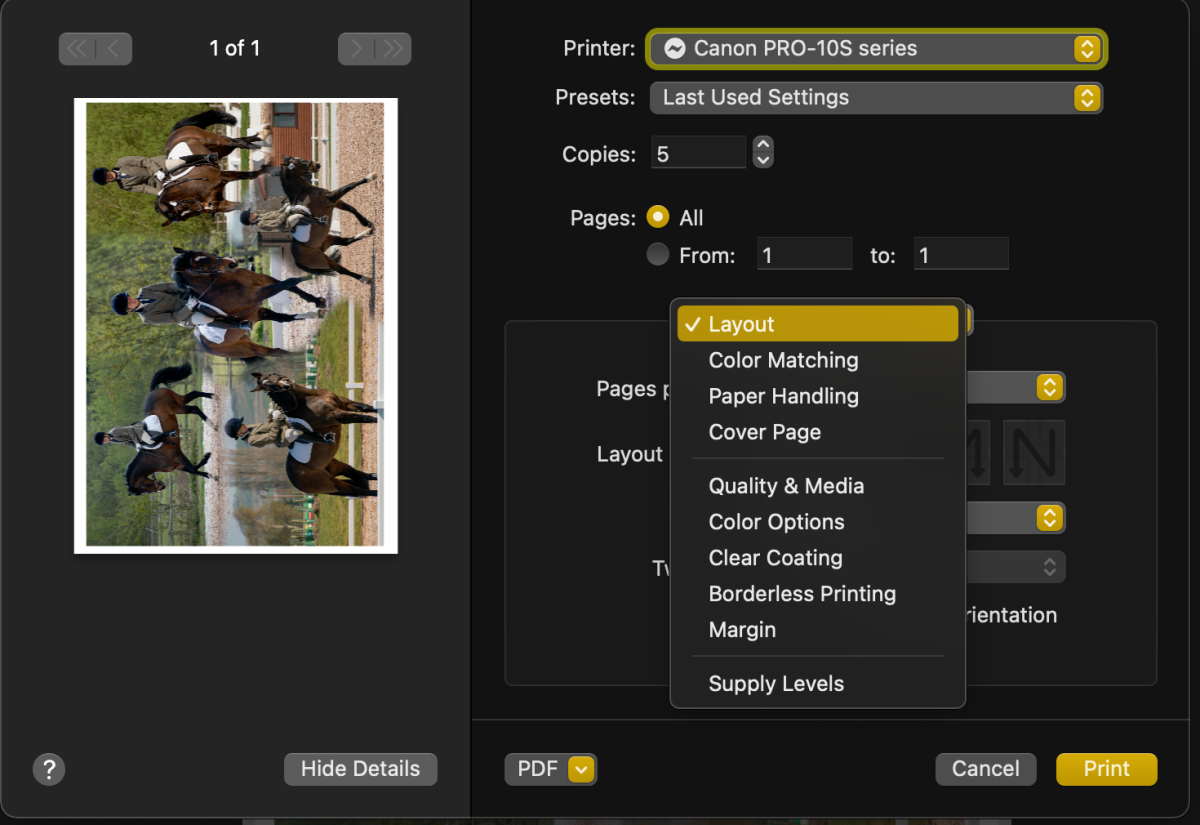Viewport: 1200px width, 825px height.
Task: Go to previous page in preview
Action: click(x=113, y=49)
